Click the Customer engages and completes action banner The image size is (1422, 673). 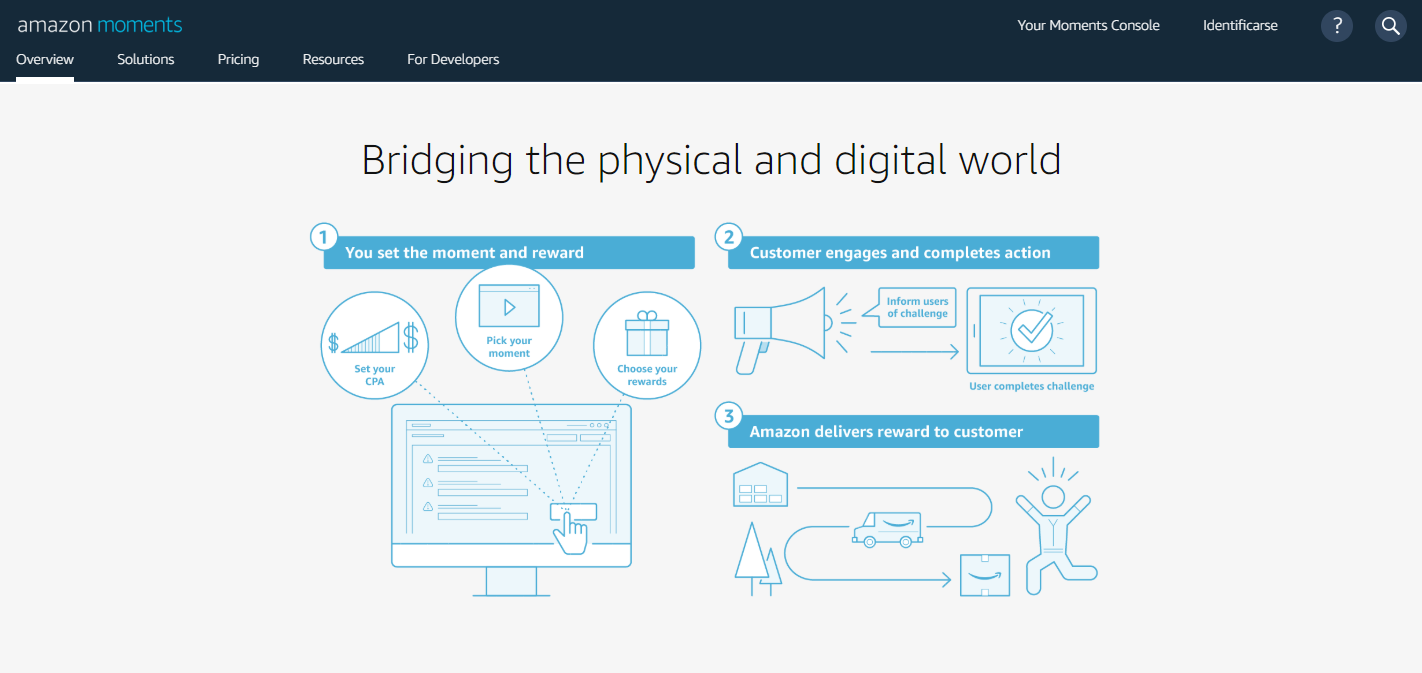914,253
